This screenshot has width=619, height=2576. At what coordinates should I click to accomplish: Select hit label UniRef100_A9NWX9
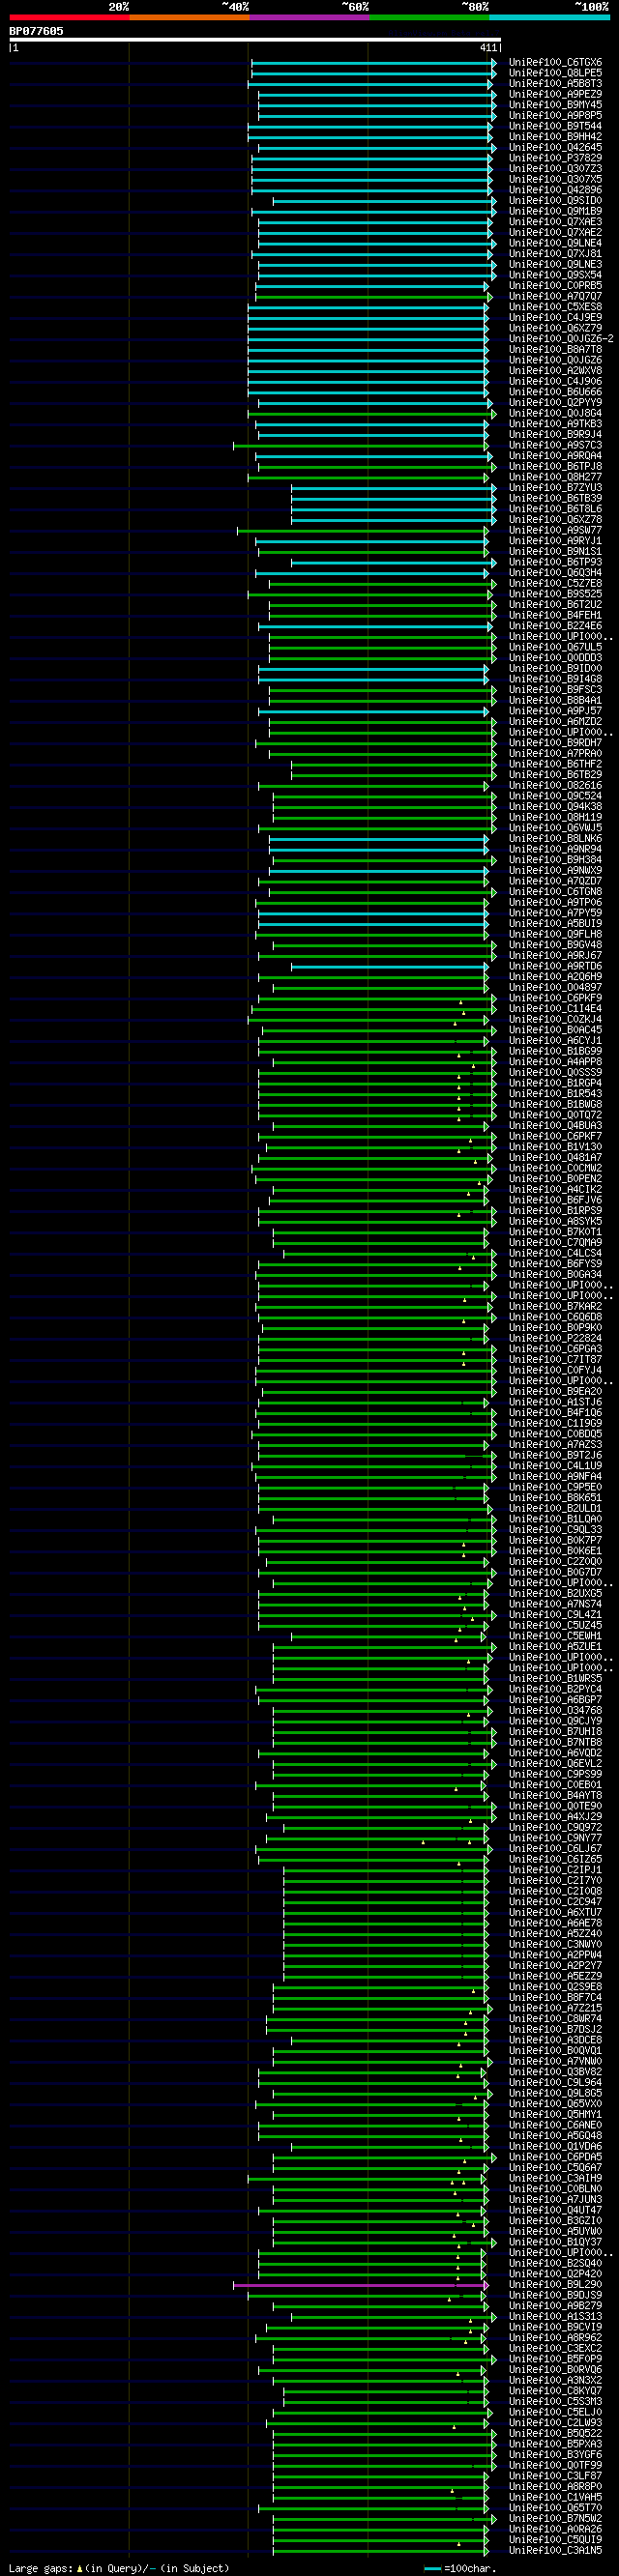point(555,870)
